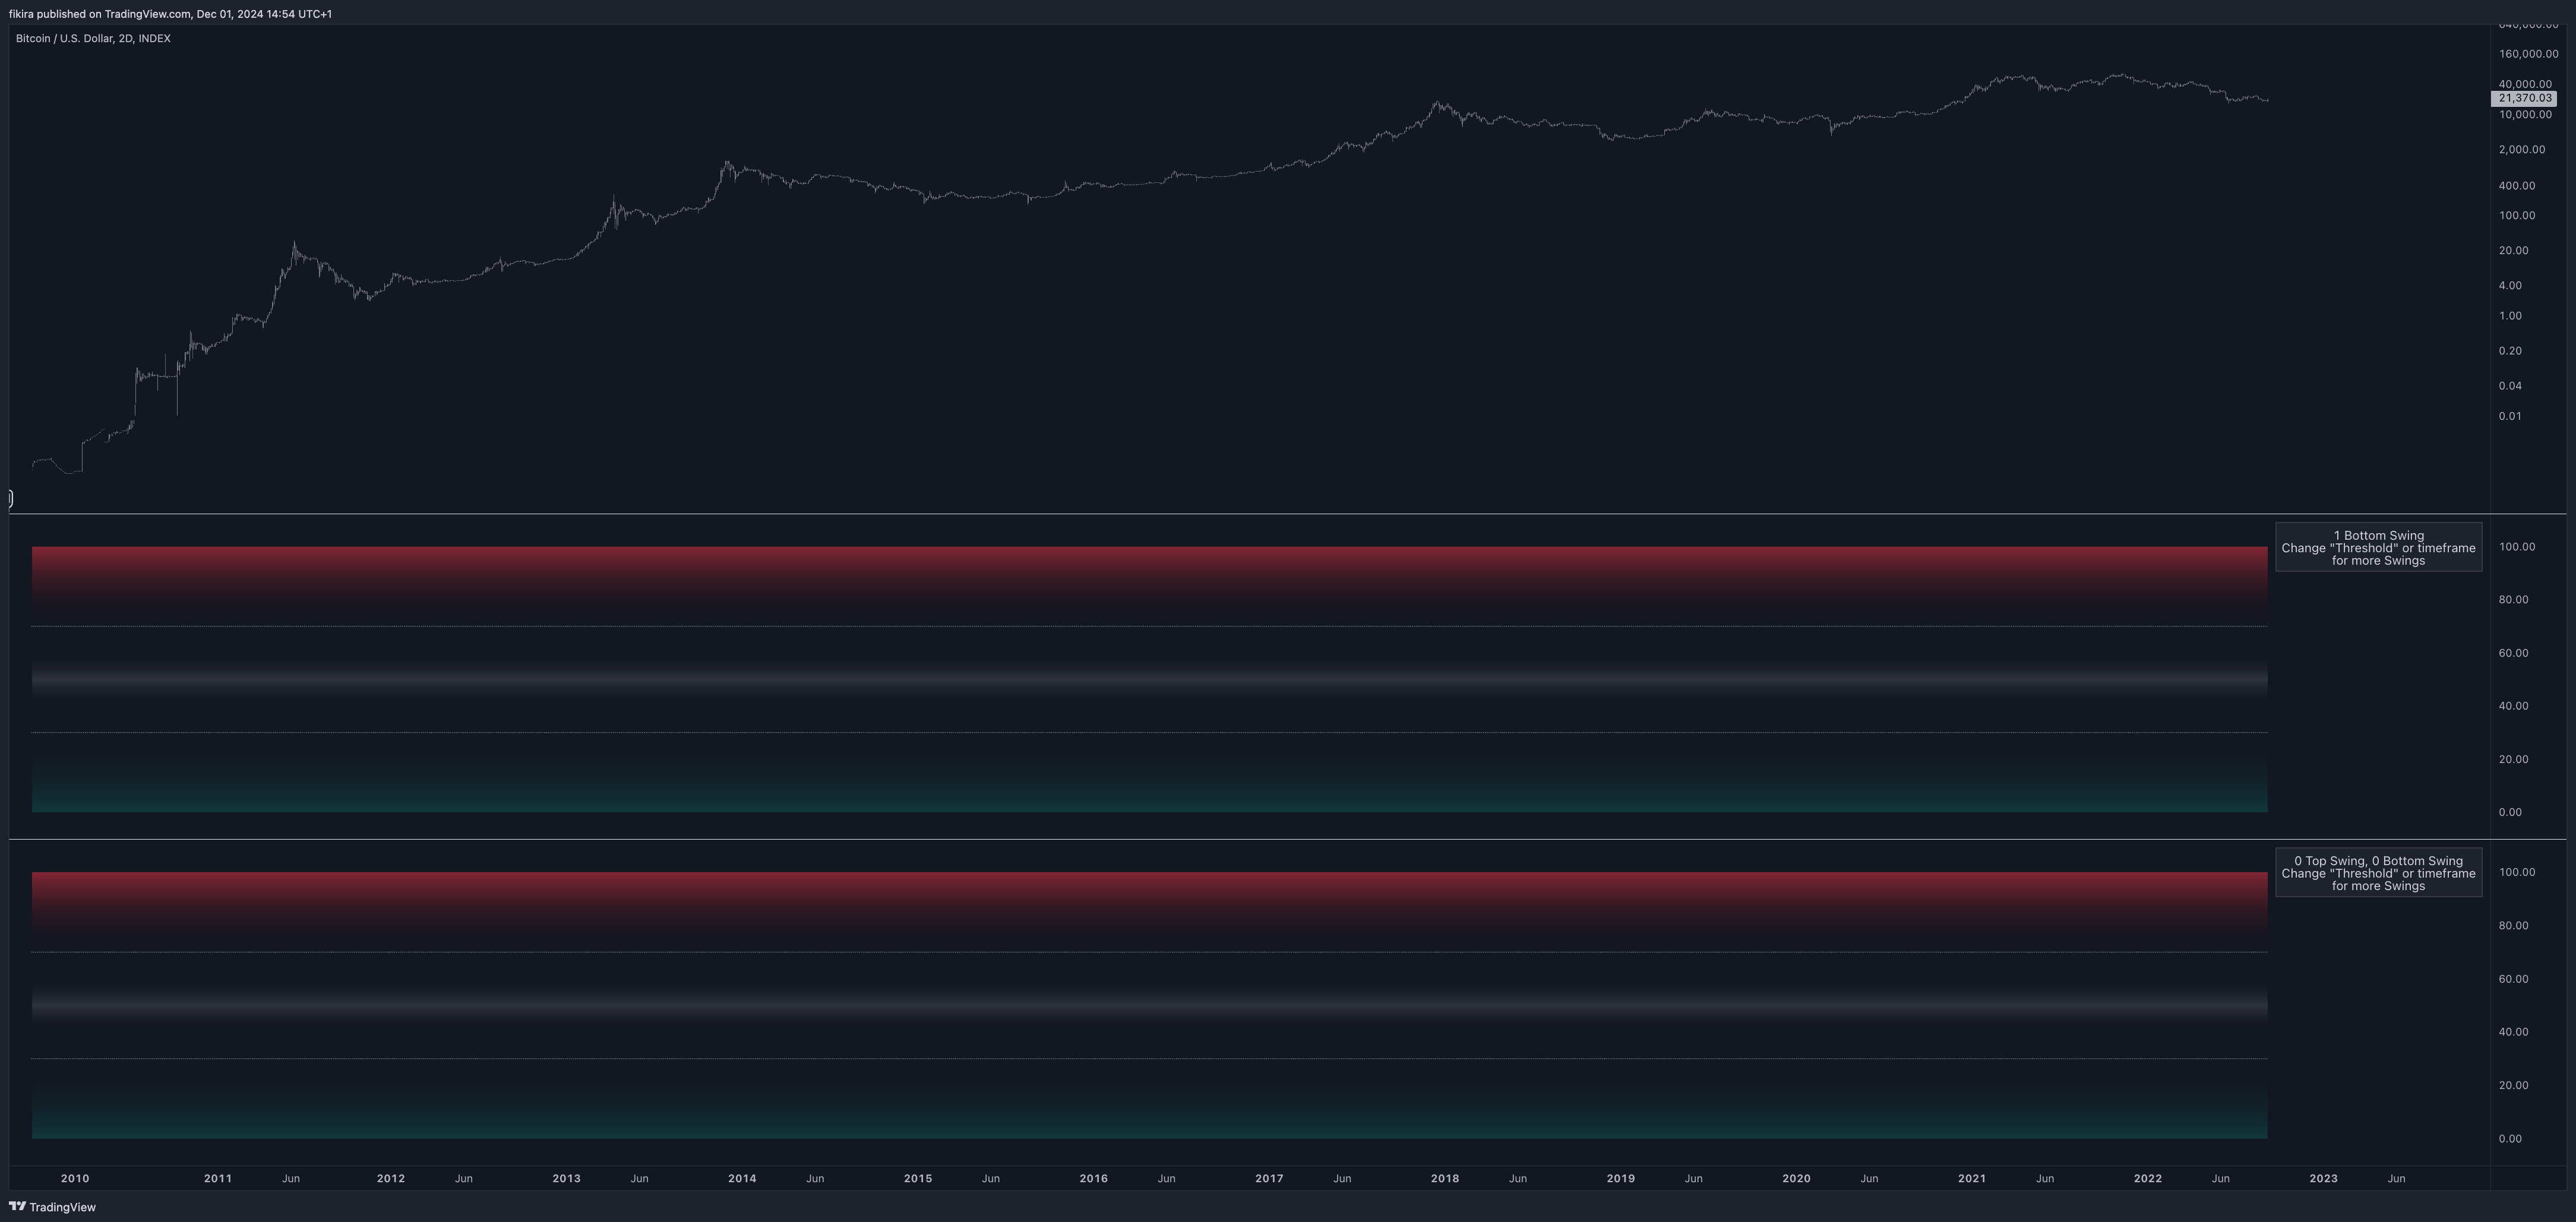
Task: Click the 2022 label on the time axis
Action: [2148, 1179]
